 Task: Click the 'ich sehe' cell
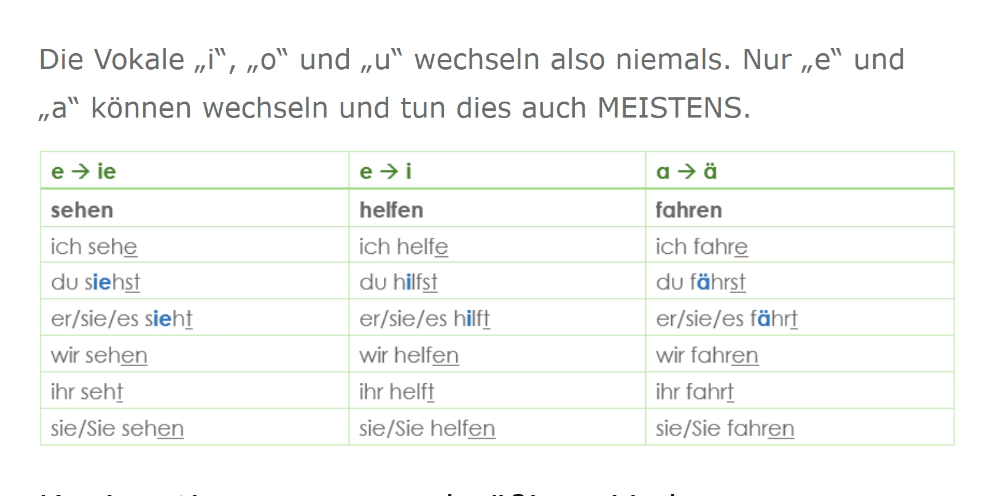94,247
